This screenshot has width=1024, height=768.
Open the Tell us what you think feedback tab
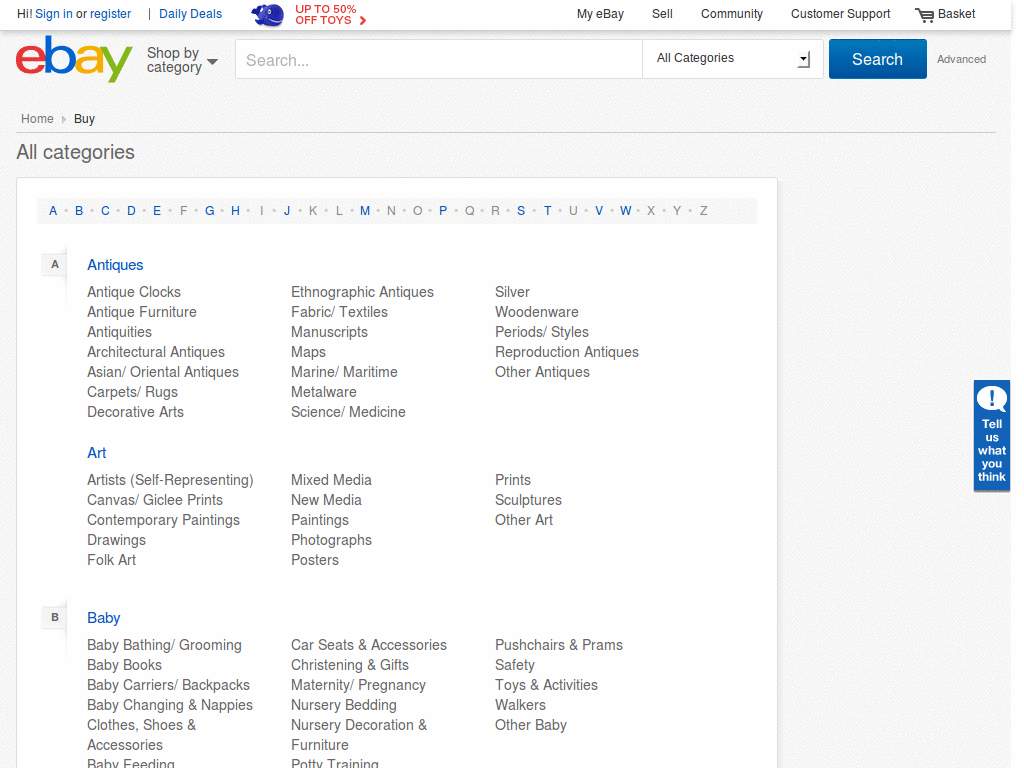[991, 436]
